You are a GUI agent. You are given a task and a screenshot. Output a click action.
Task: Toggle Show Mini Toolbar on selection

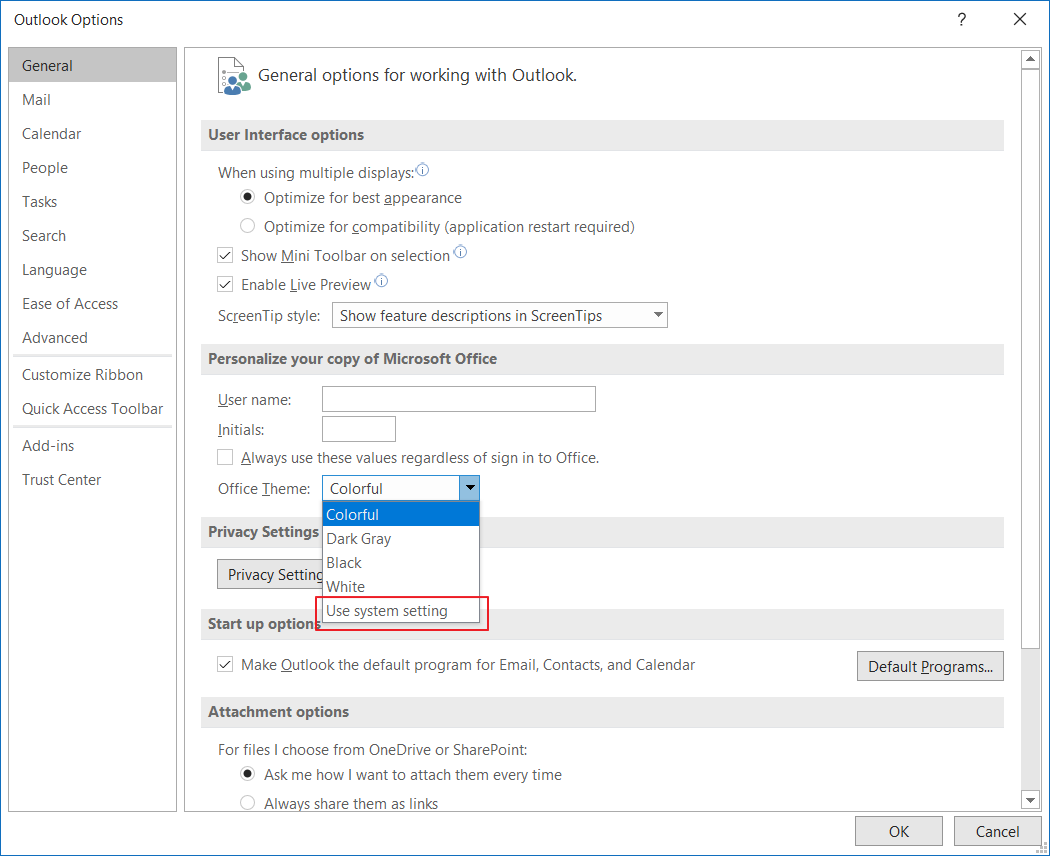pyautogui.click(x=225, y=256)
